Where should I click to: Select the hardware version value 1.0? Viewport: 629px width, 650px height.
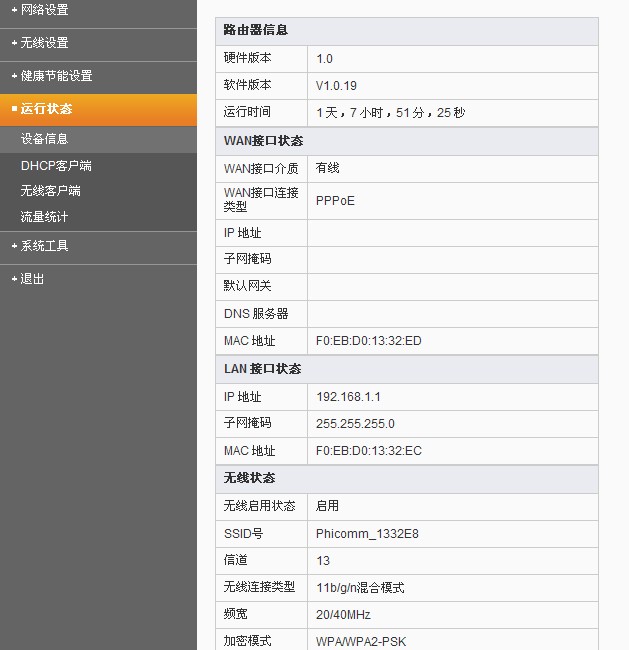click(x=324, y=59)
